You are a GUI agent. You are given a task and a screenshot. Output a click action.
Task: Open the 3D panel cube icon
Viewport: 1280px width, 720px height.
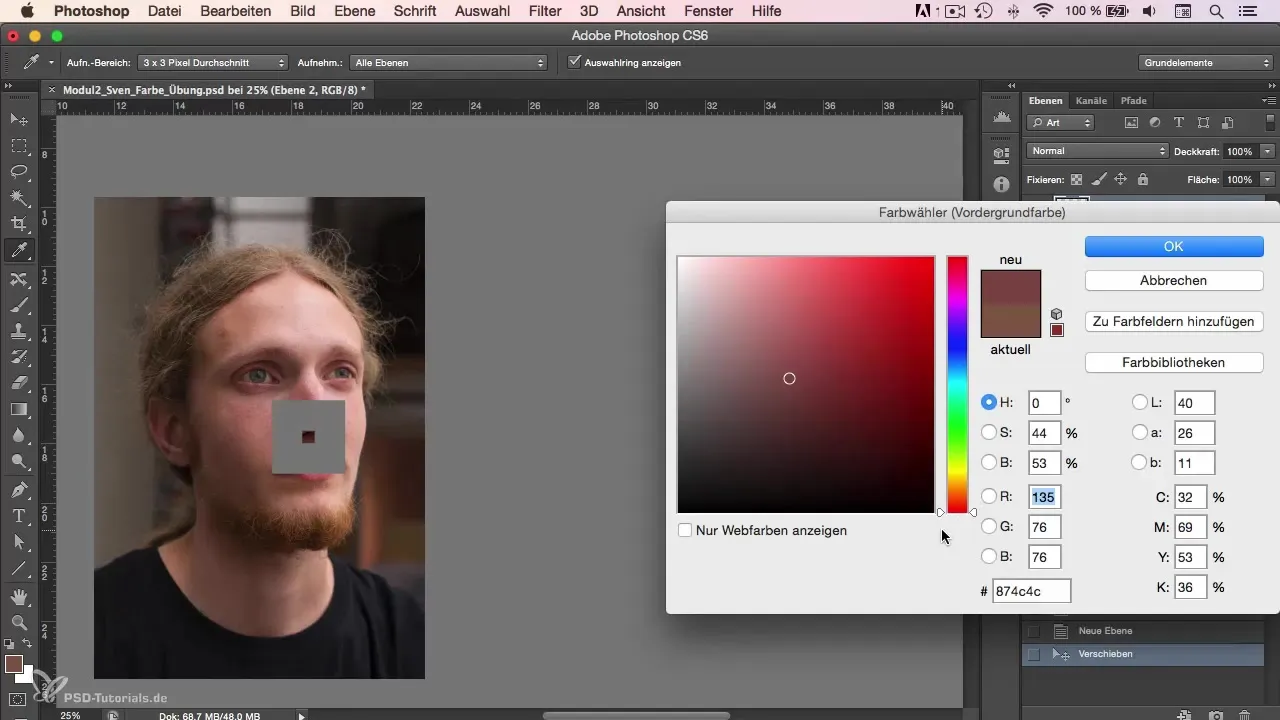click(x=1001, y=155)
